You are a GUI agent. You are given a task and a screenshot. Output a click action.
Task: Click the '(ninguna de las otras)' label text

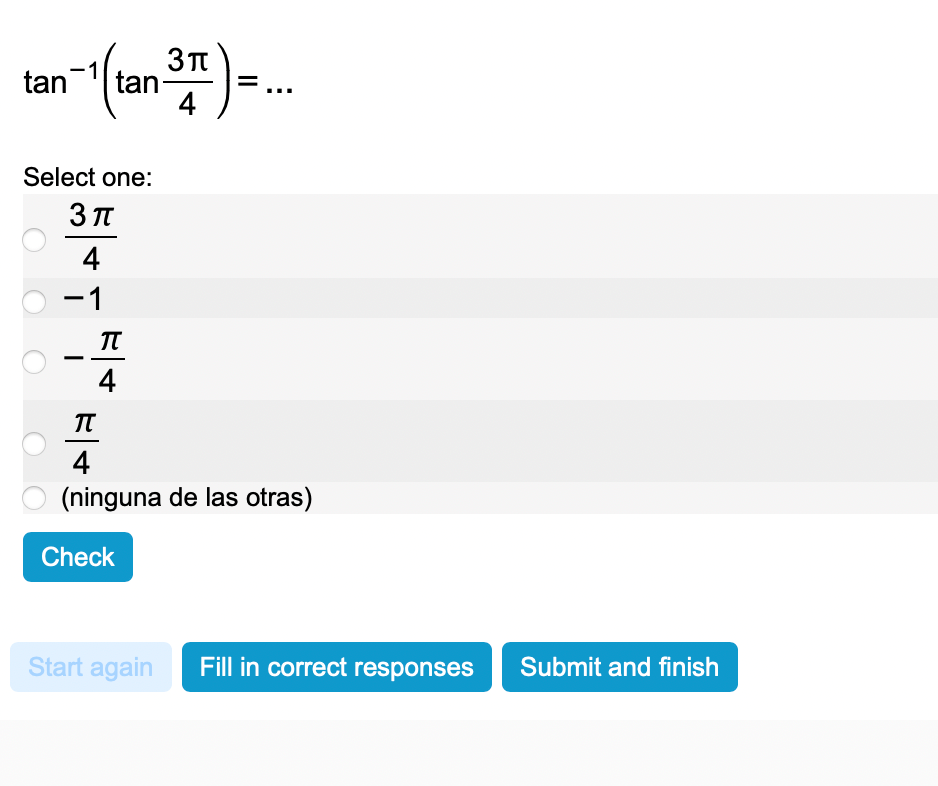pyautogui.click(x=187, y=497)
